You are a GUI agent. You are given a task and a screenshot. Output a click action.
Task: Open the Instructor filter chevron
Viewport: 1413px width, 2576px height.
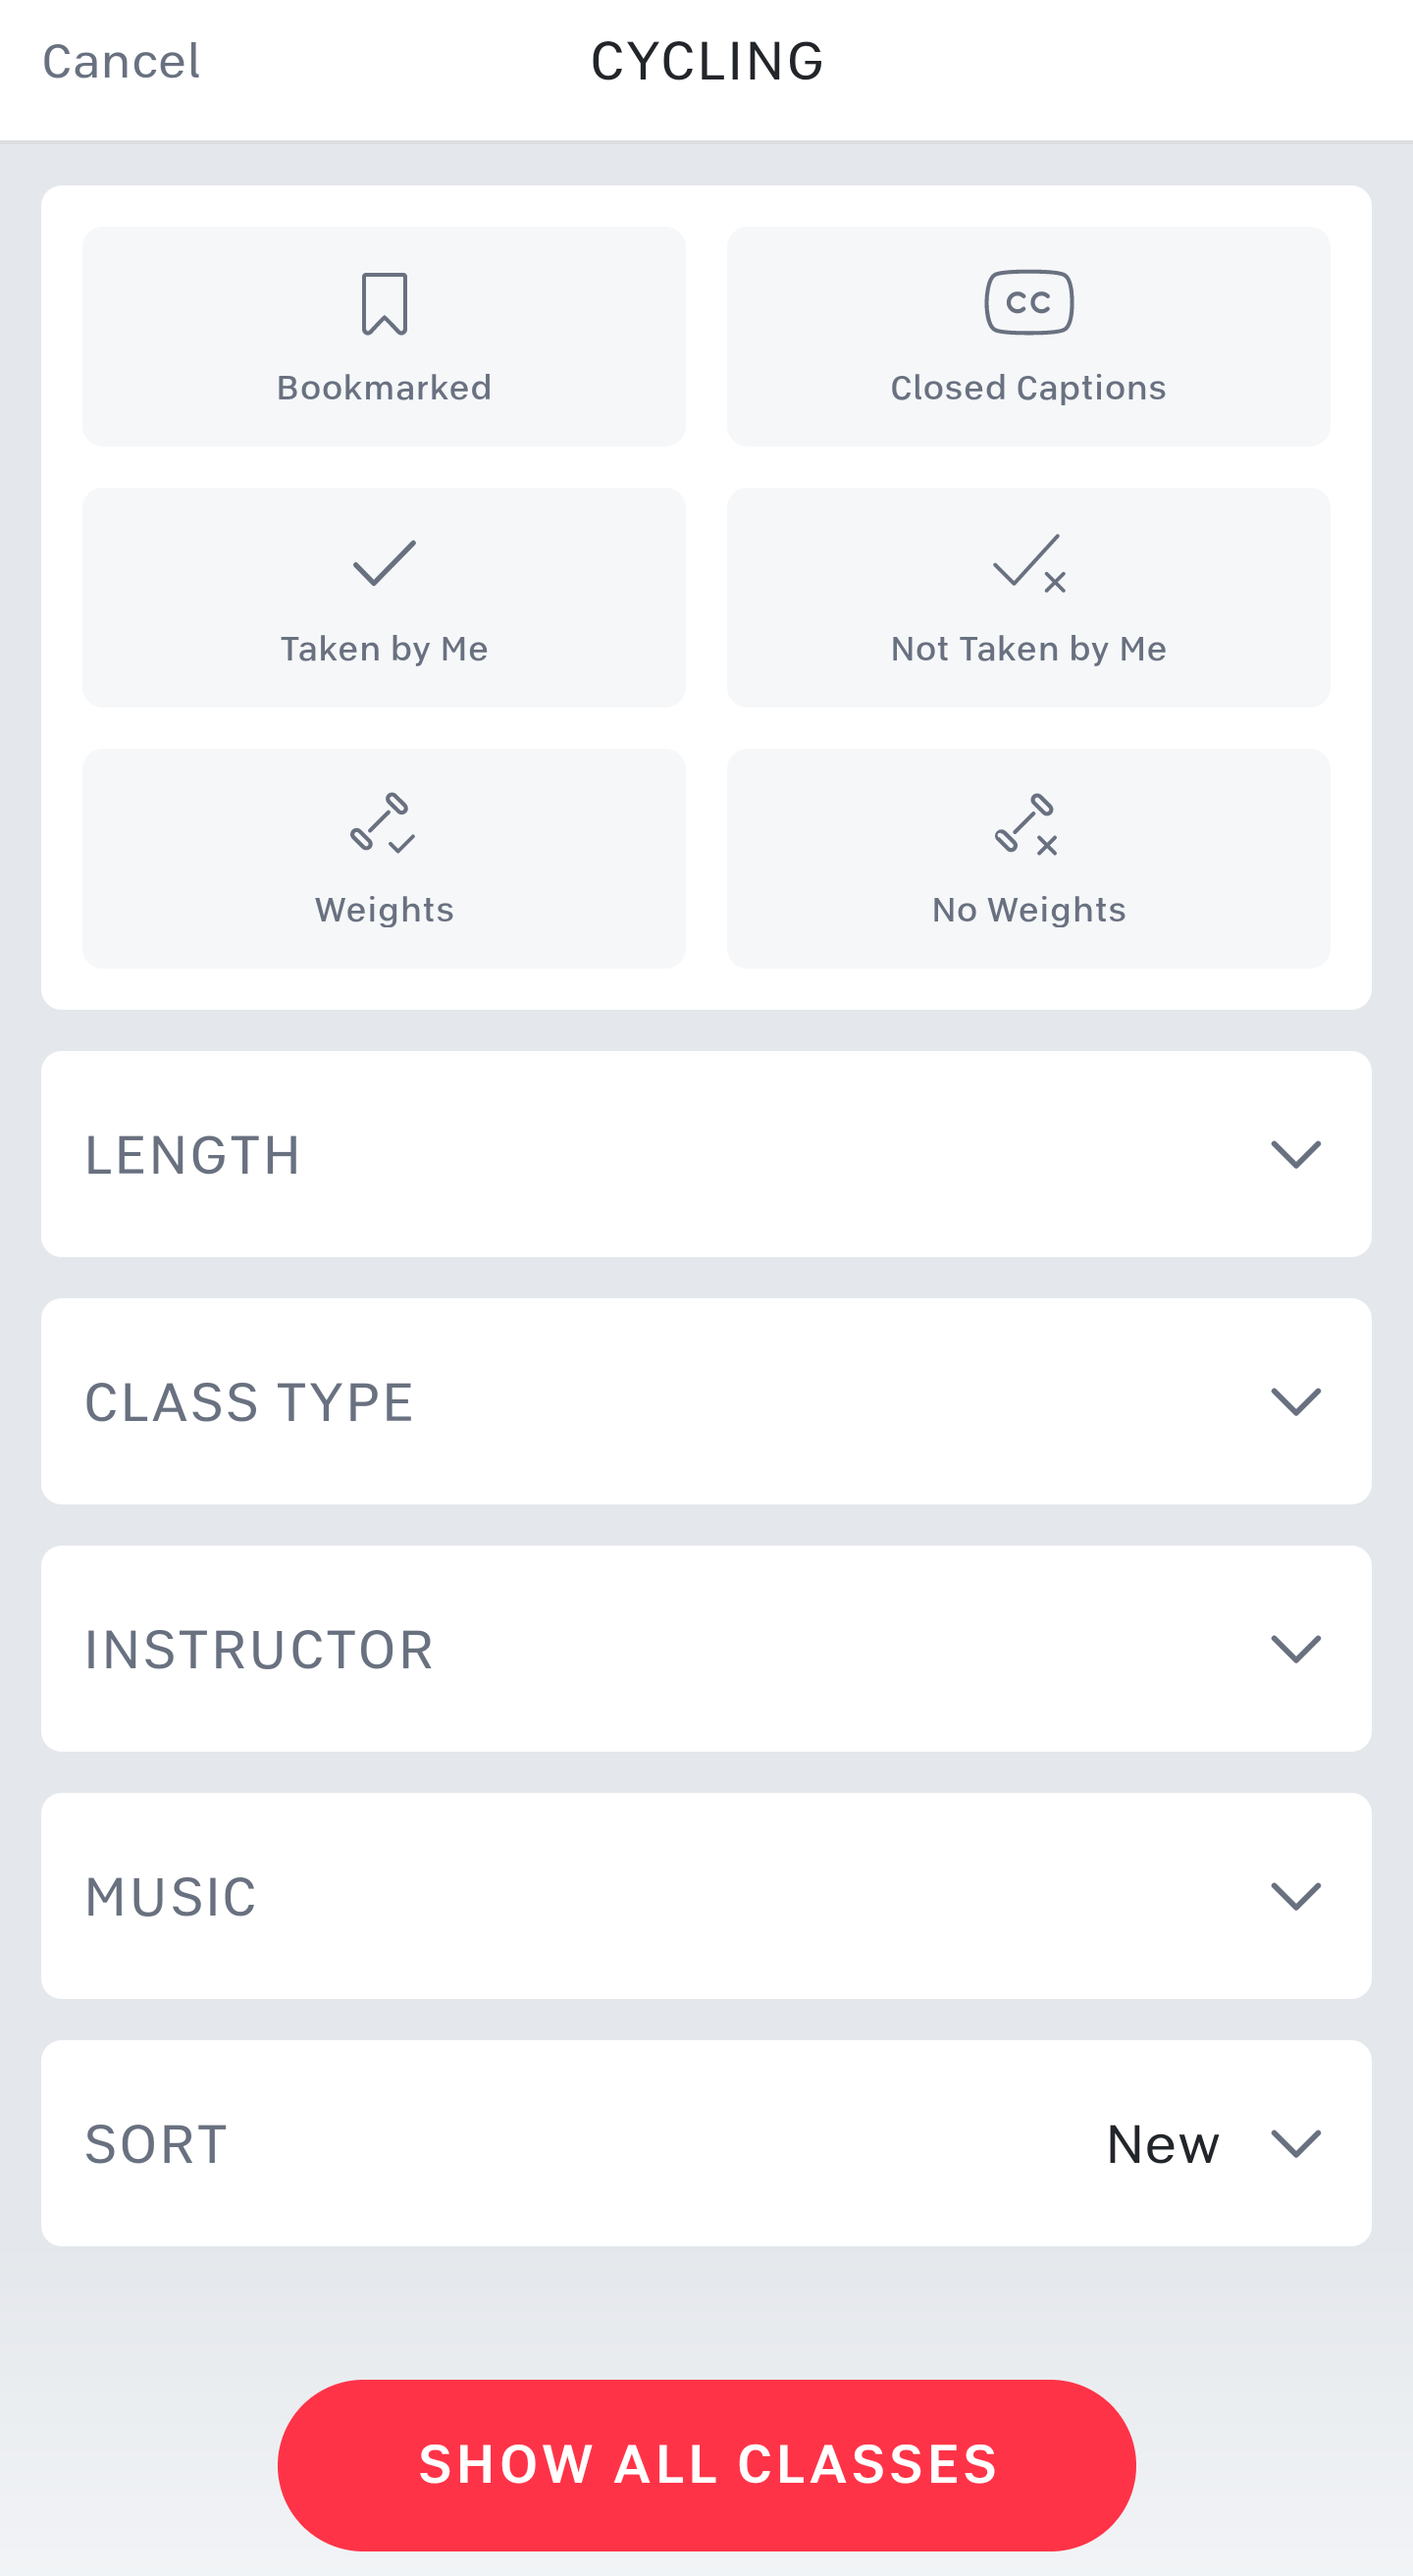pos(1295,1648)
